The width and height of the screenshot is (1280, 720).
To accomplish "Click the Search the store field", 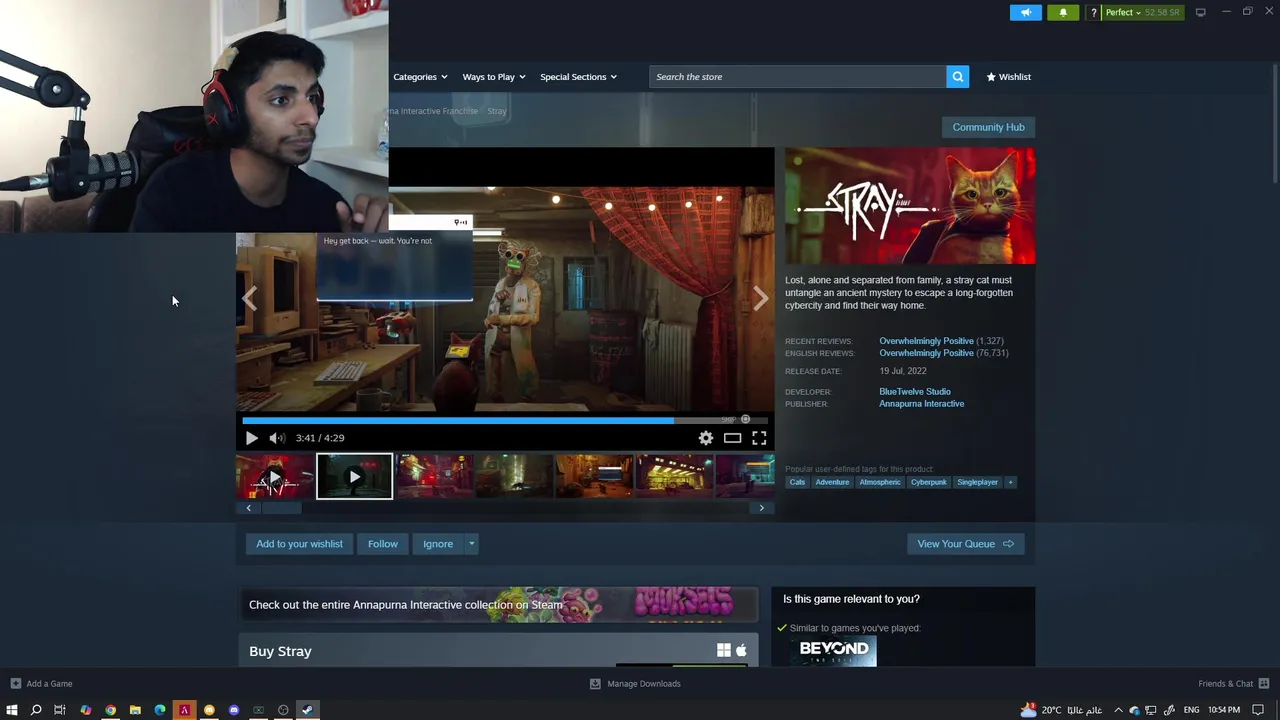I will click(x=797, y=77).
